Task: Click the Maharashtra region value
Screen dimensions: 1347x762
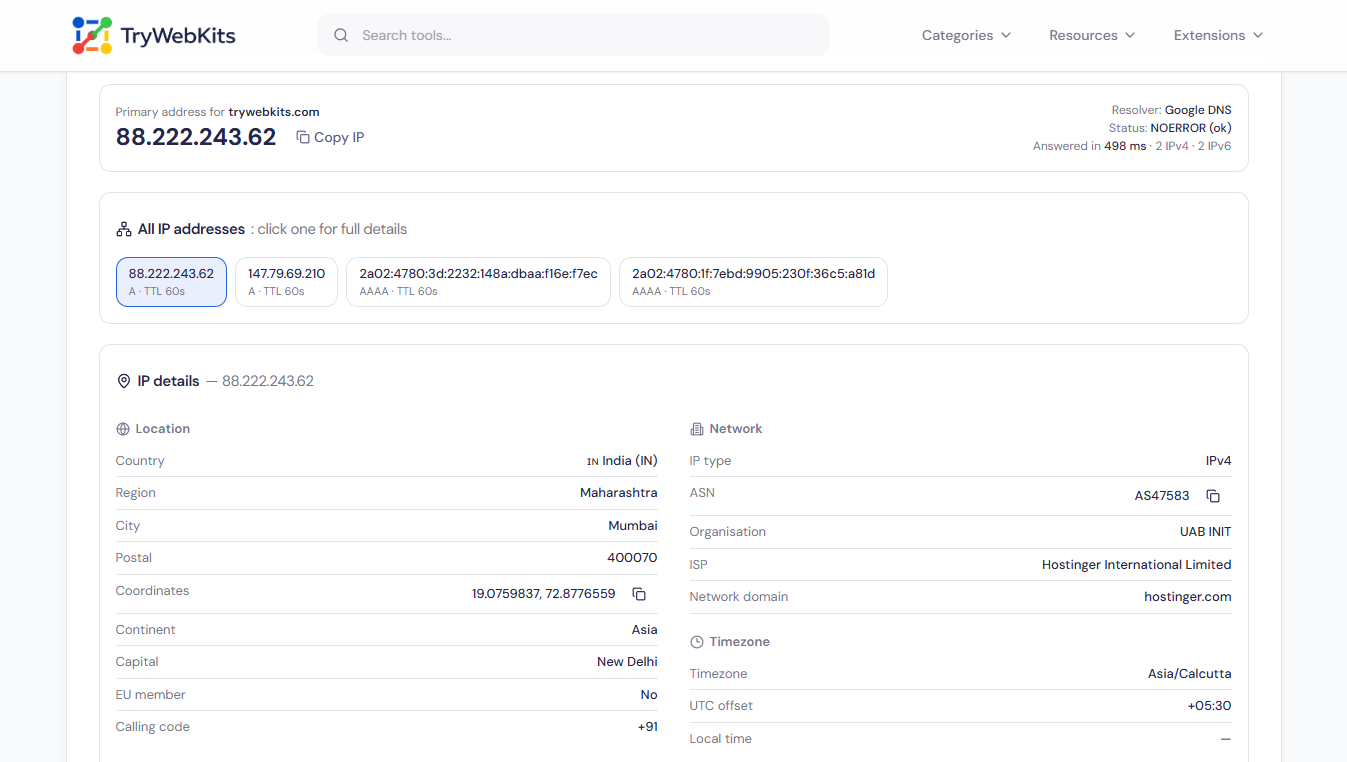Action: pyautogui.click(x=619, y=493)
